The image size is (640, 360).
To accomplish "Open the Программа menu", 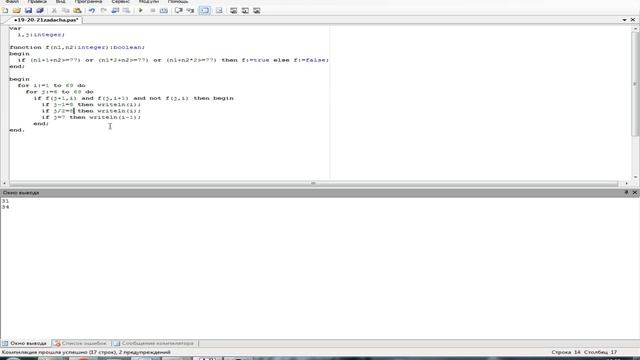I will click(x=88, y=2).
